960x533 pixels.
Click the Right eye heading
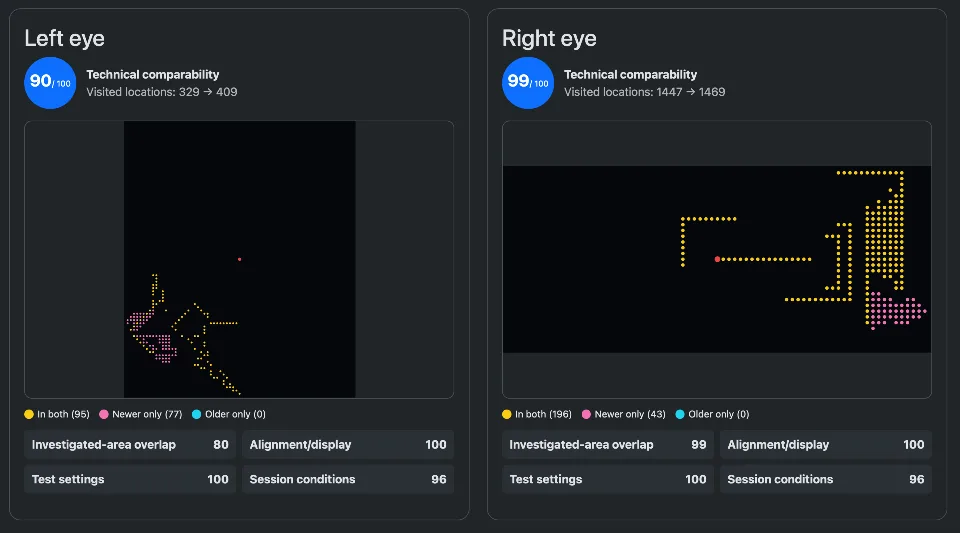click(x=549, y=38)
